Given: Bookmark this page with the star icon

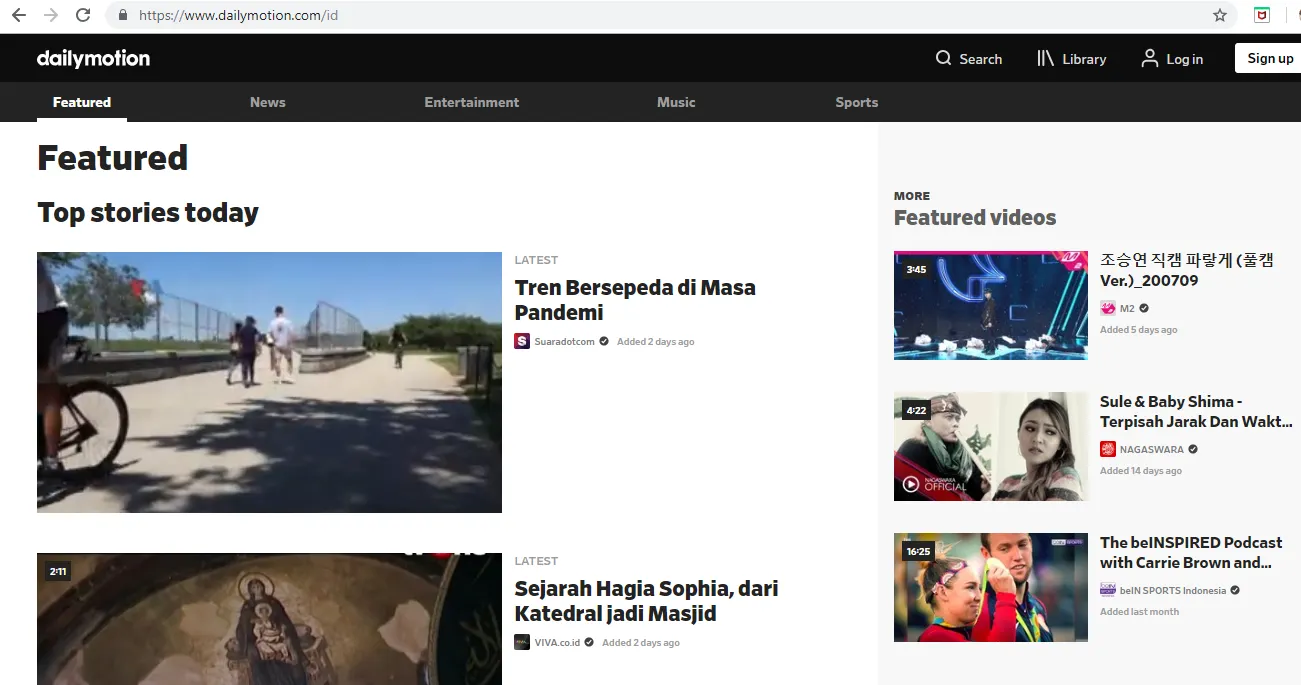Looking at the screenshot, I should coord(1219,15).
